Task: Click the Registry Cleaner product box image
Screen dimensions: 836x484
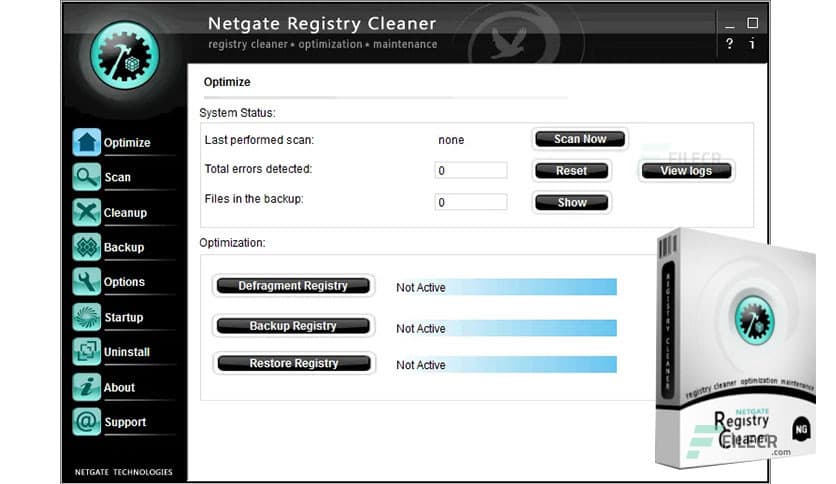Action: point(736,349)
